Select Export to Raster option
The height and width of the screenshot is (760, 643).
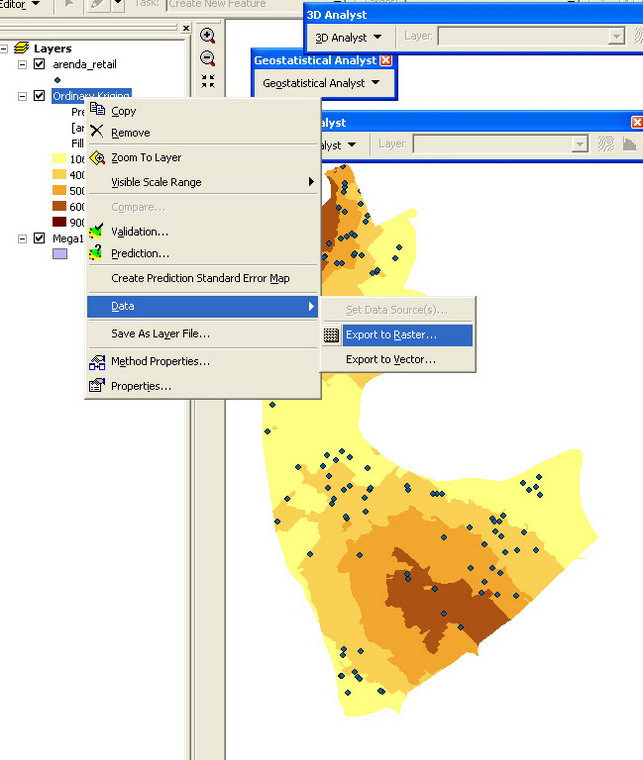391,336
